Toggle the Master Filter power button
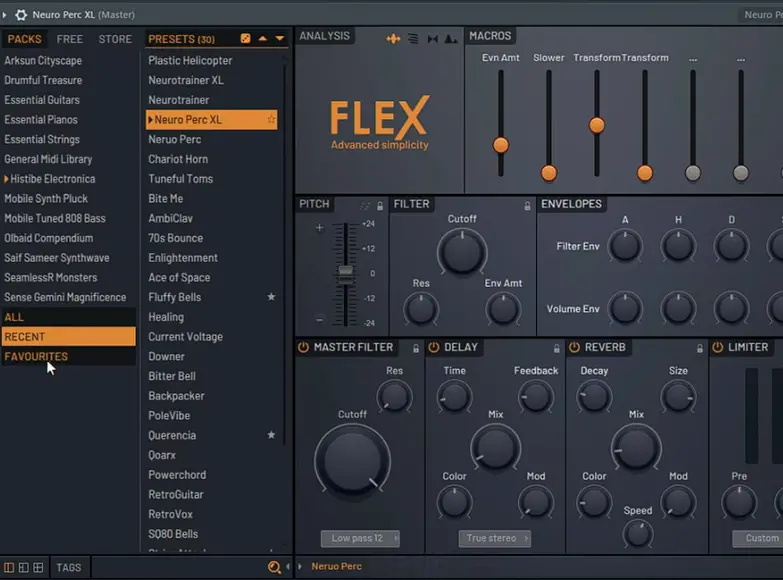 pos(303,348)
